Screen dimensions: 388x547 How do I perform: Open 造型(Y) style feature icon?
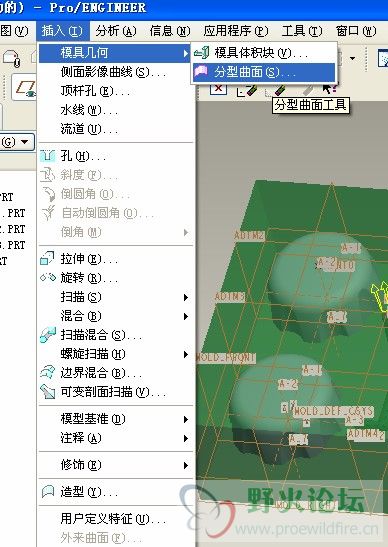[x=47, y=492]
